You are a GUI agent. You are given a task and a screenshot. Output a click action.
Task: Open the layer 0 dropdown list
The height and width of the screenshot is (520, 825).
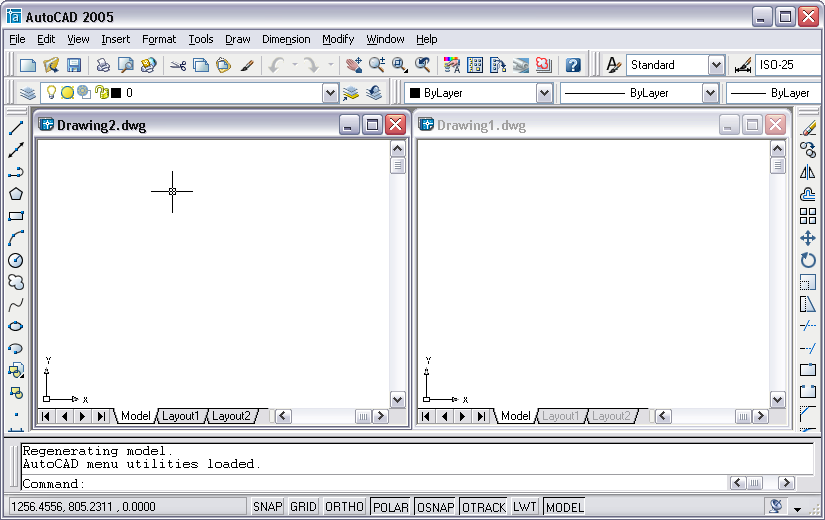click(x=330, y=93)
